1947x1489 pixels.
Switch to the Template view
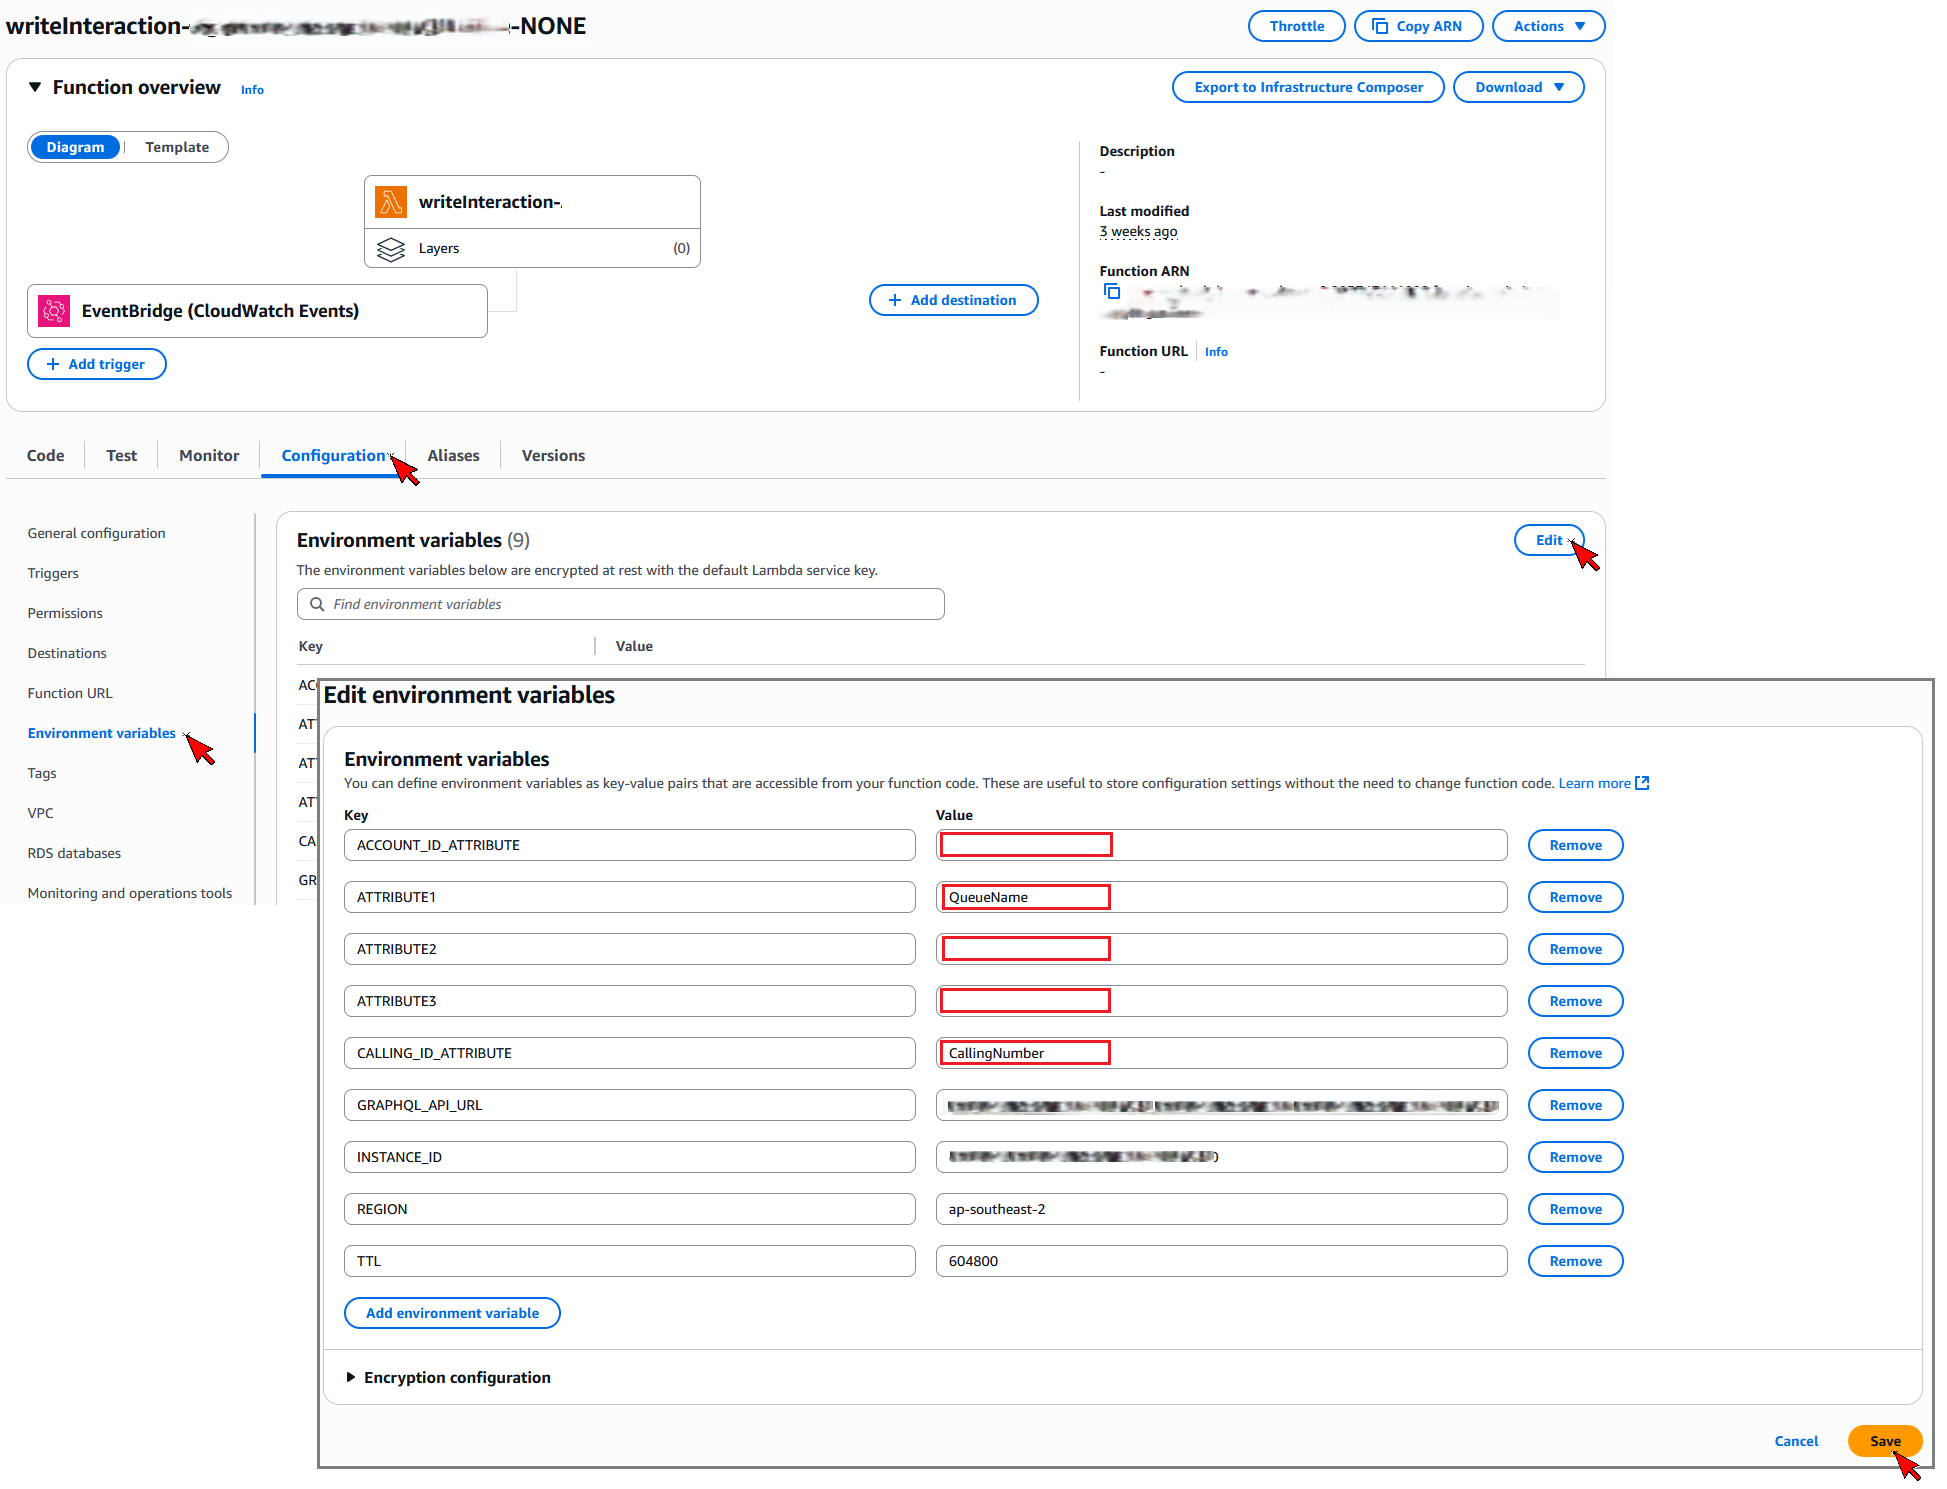pyautogui.click(x=177, y=147)
